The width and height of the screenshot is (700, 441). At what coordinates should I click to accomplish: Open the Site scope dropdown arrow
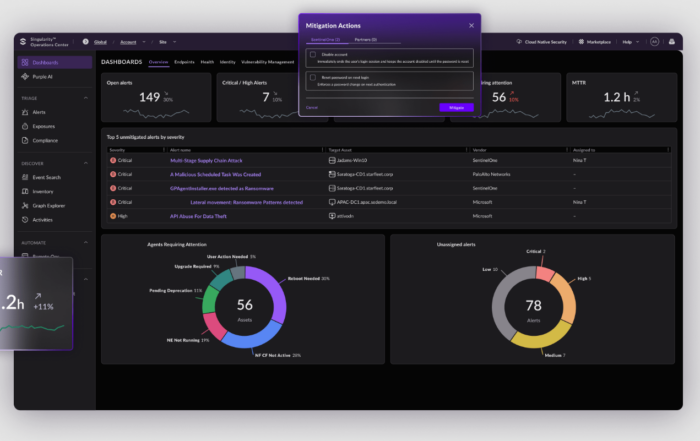pyautogui.click(x=175, y=42)
